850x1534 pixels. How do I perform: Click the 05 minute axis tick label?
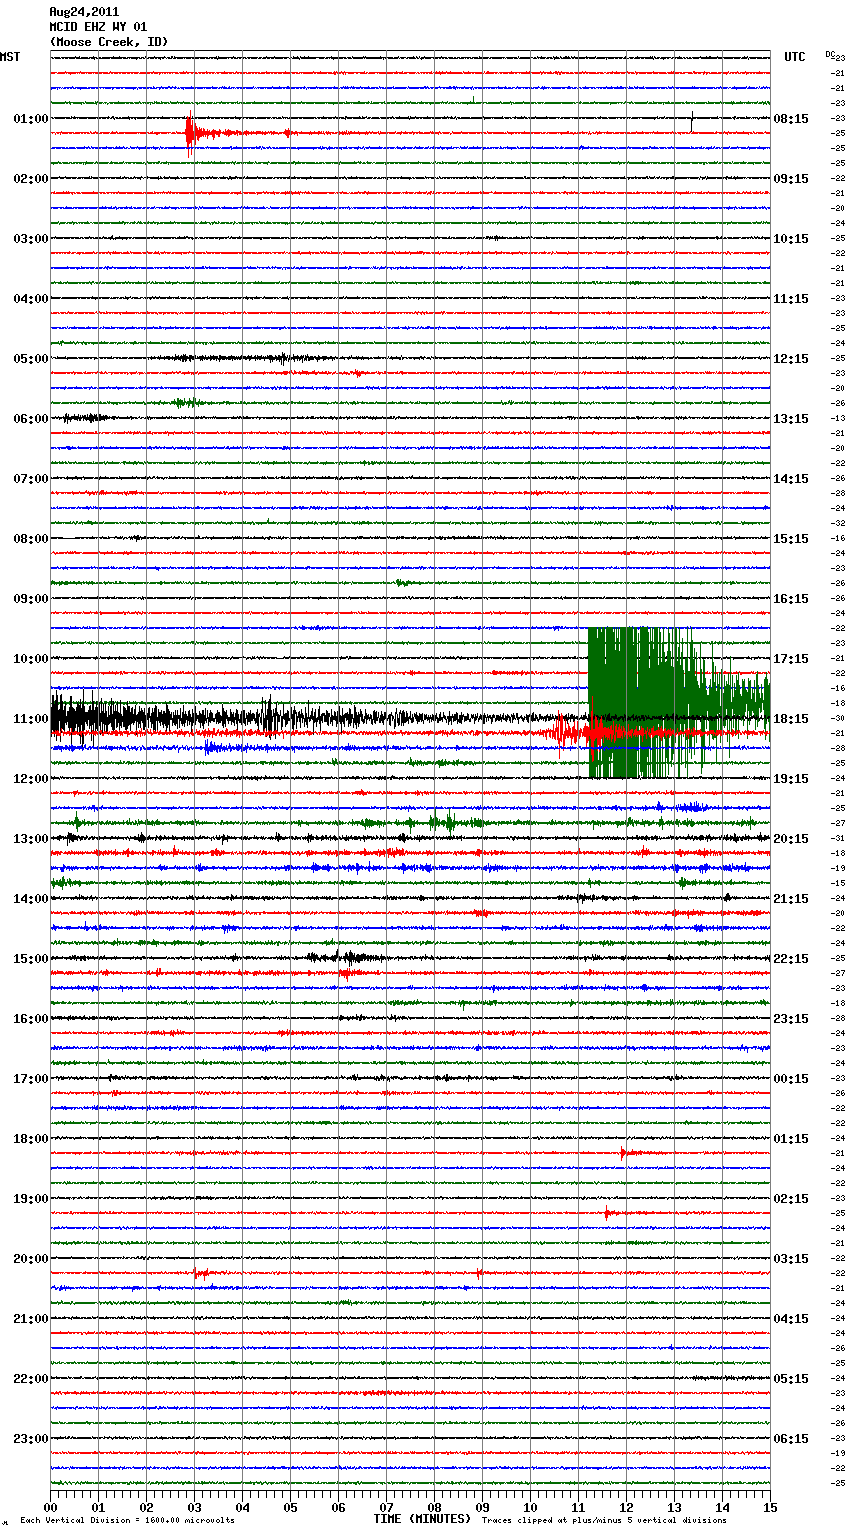point(290,1507)
